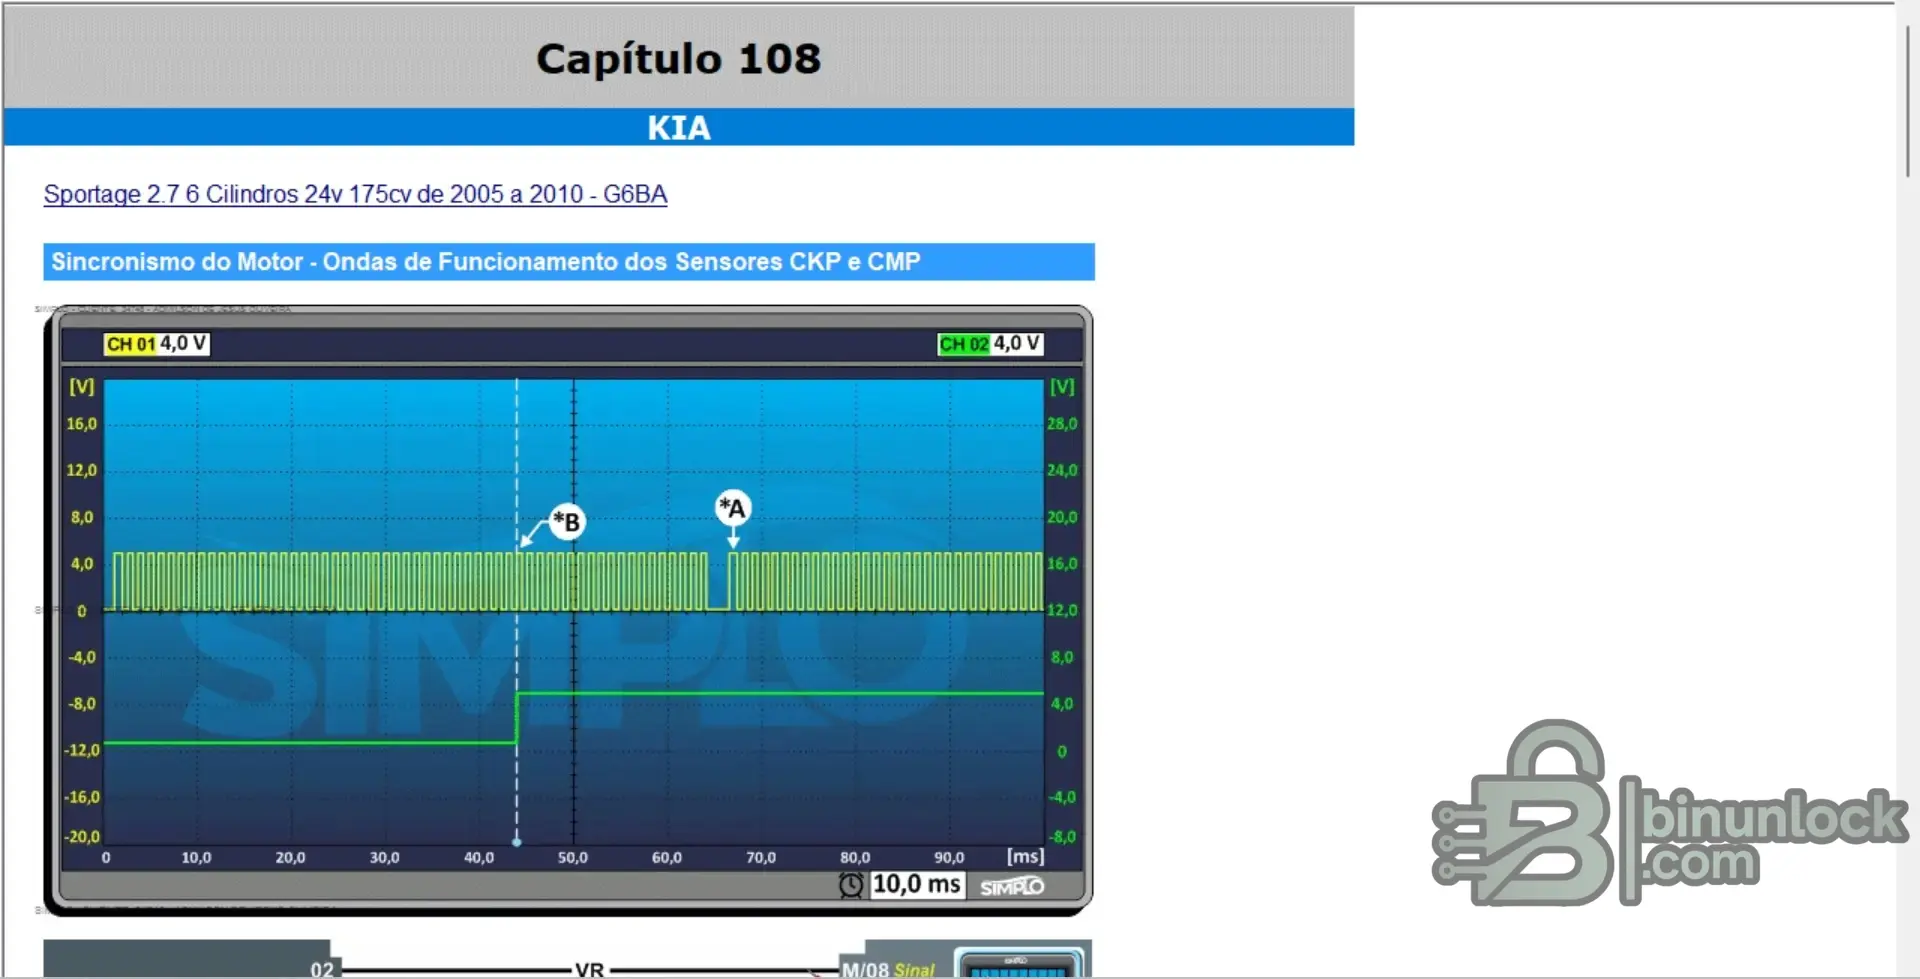Viewport: 1920px width, 979px height.
Task: Select the *B marker bubble on the waveform
Action: click(567, 522)
